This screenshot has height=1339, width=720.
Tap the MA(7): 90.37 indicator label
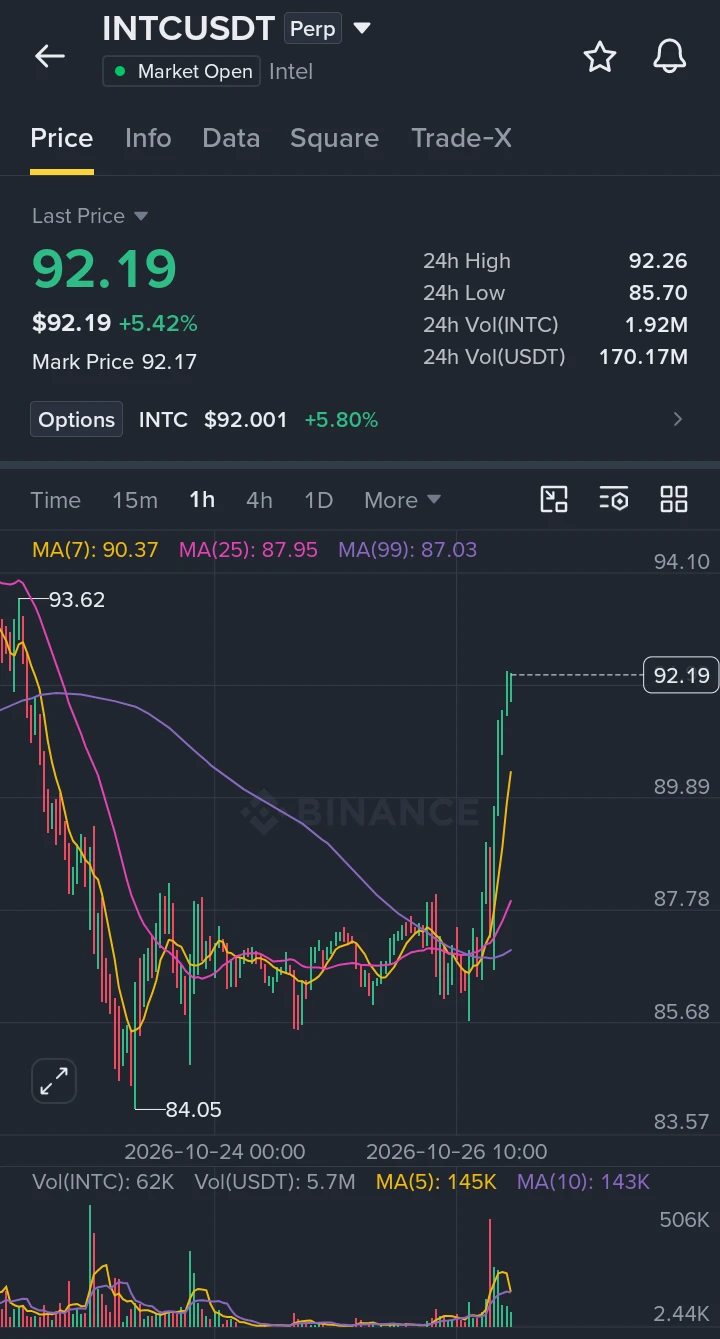coord(95,549)
